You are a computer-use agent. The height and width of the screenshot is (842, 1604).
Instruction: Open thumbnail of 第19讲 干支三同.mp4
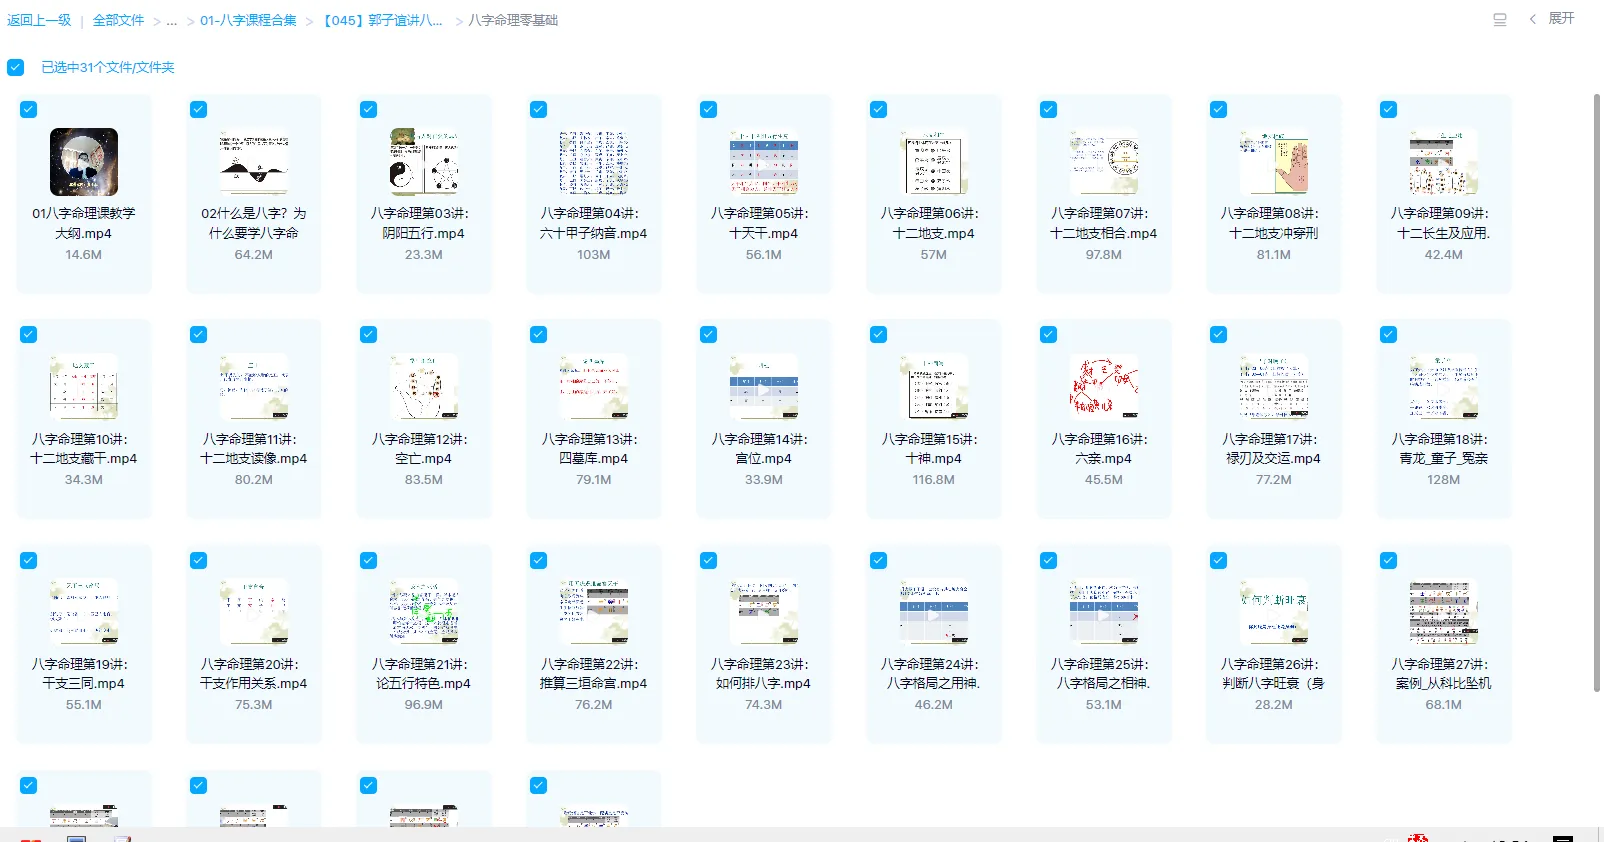(84, 612)
